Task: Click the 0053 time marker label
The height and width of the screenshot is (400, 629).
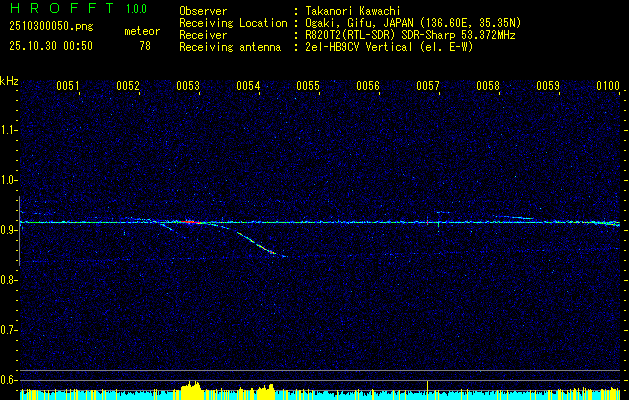Action: coord(188,87)
